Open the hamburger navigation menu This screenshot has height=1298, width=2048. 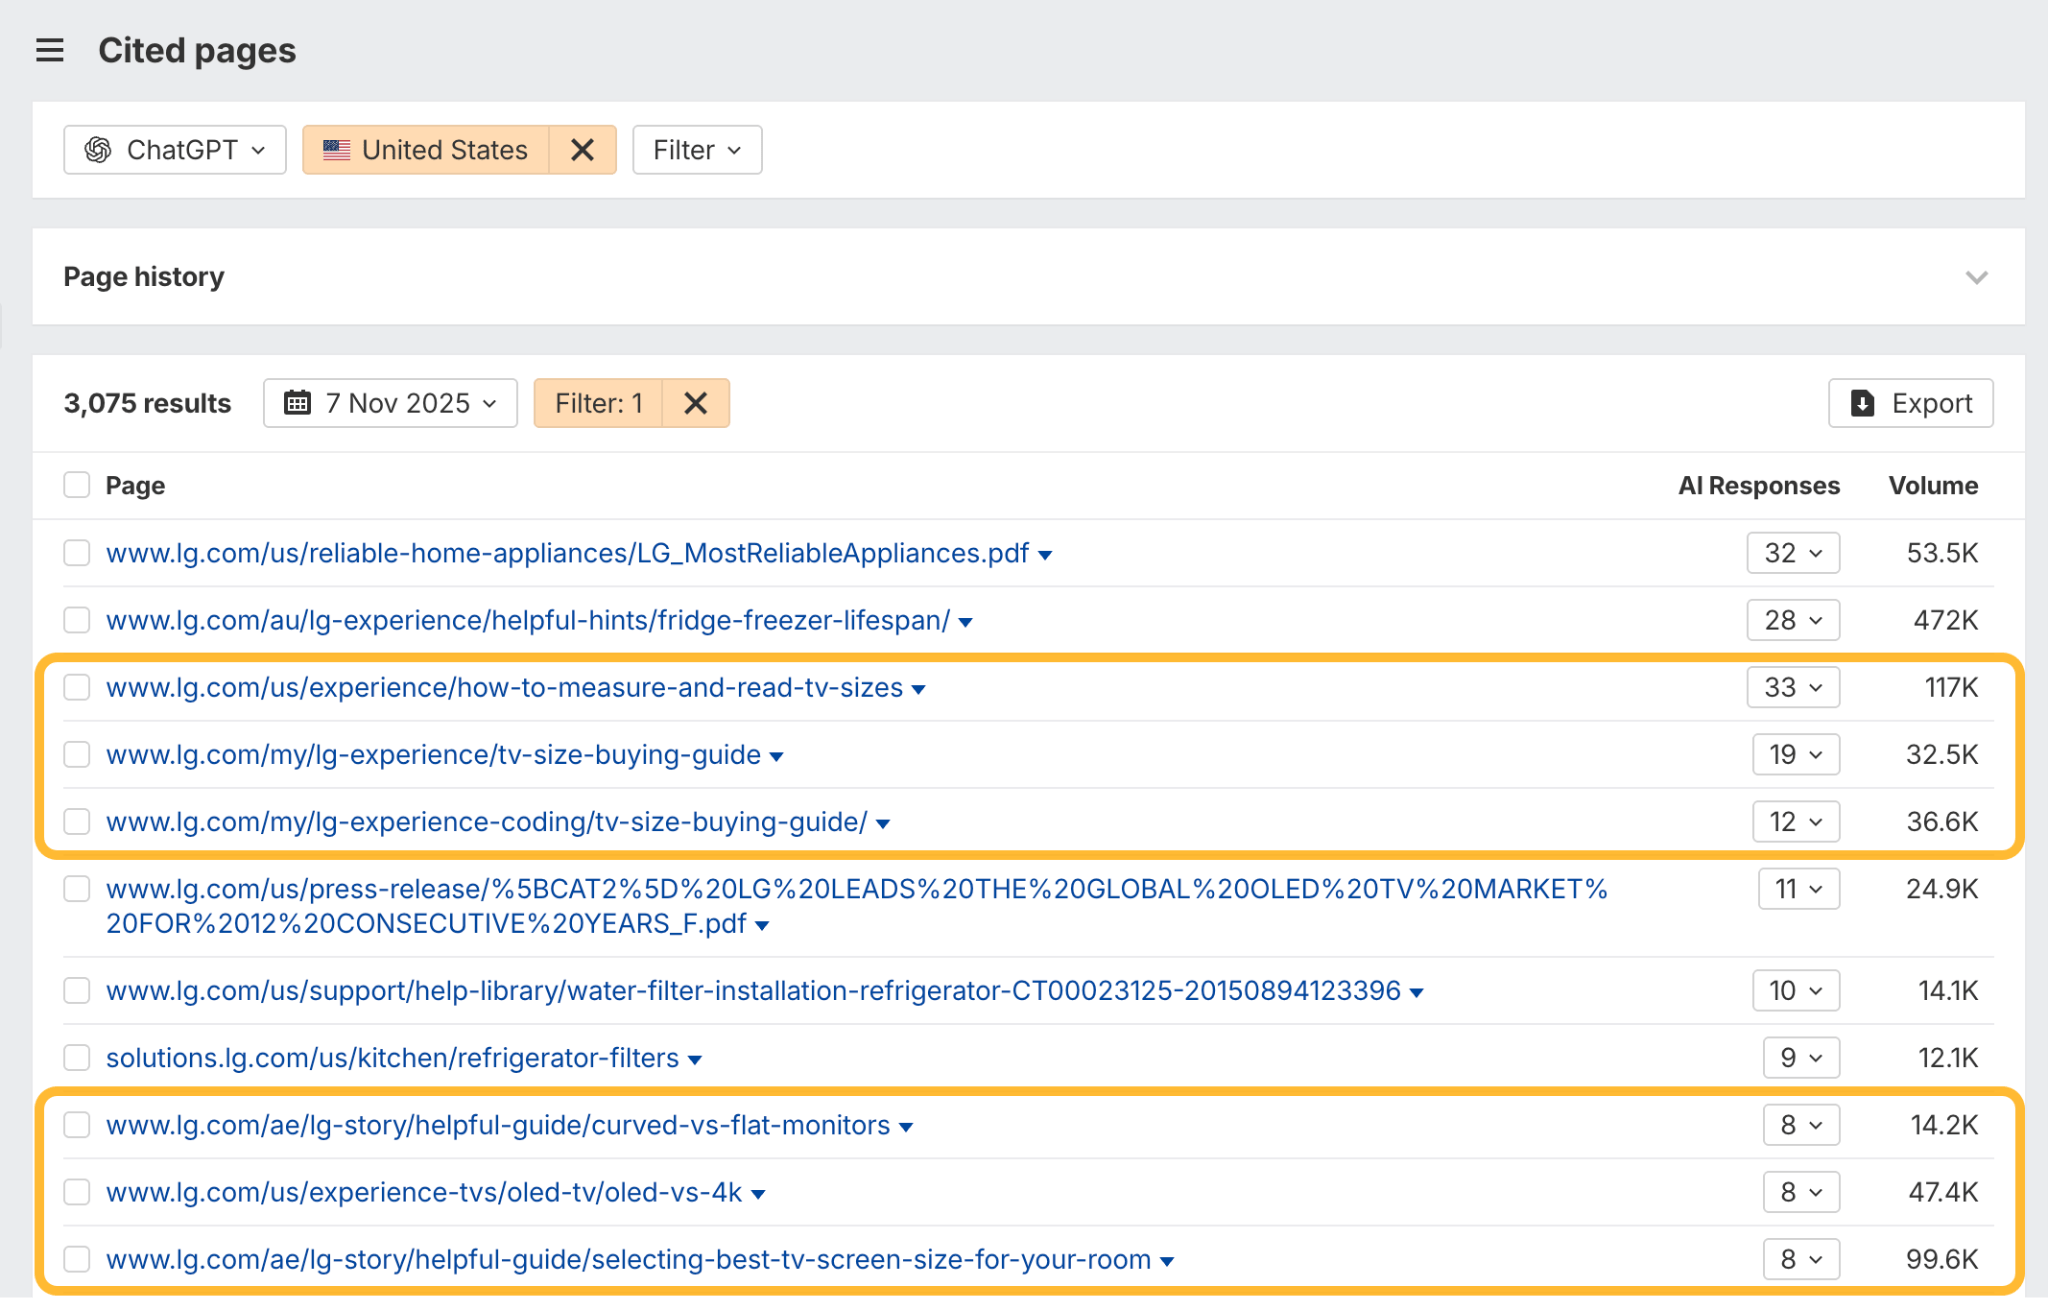tap(49, 49)
